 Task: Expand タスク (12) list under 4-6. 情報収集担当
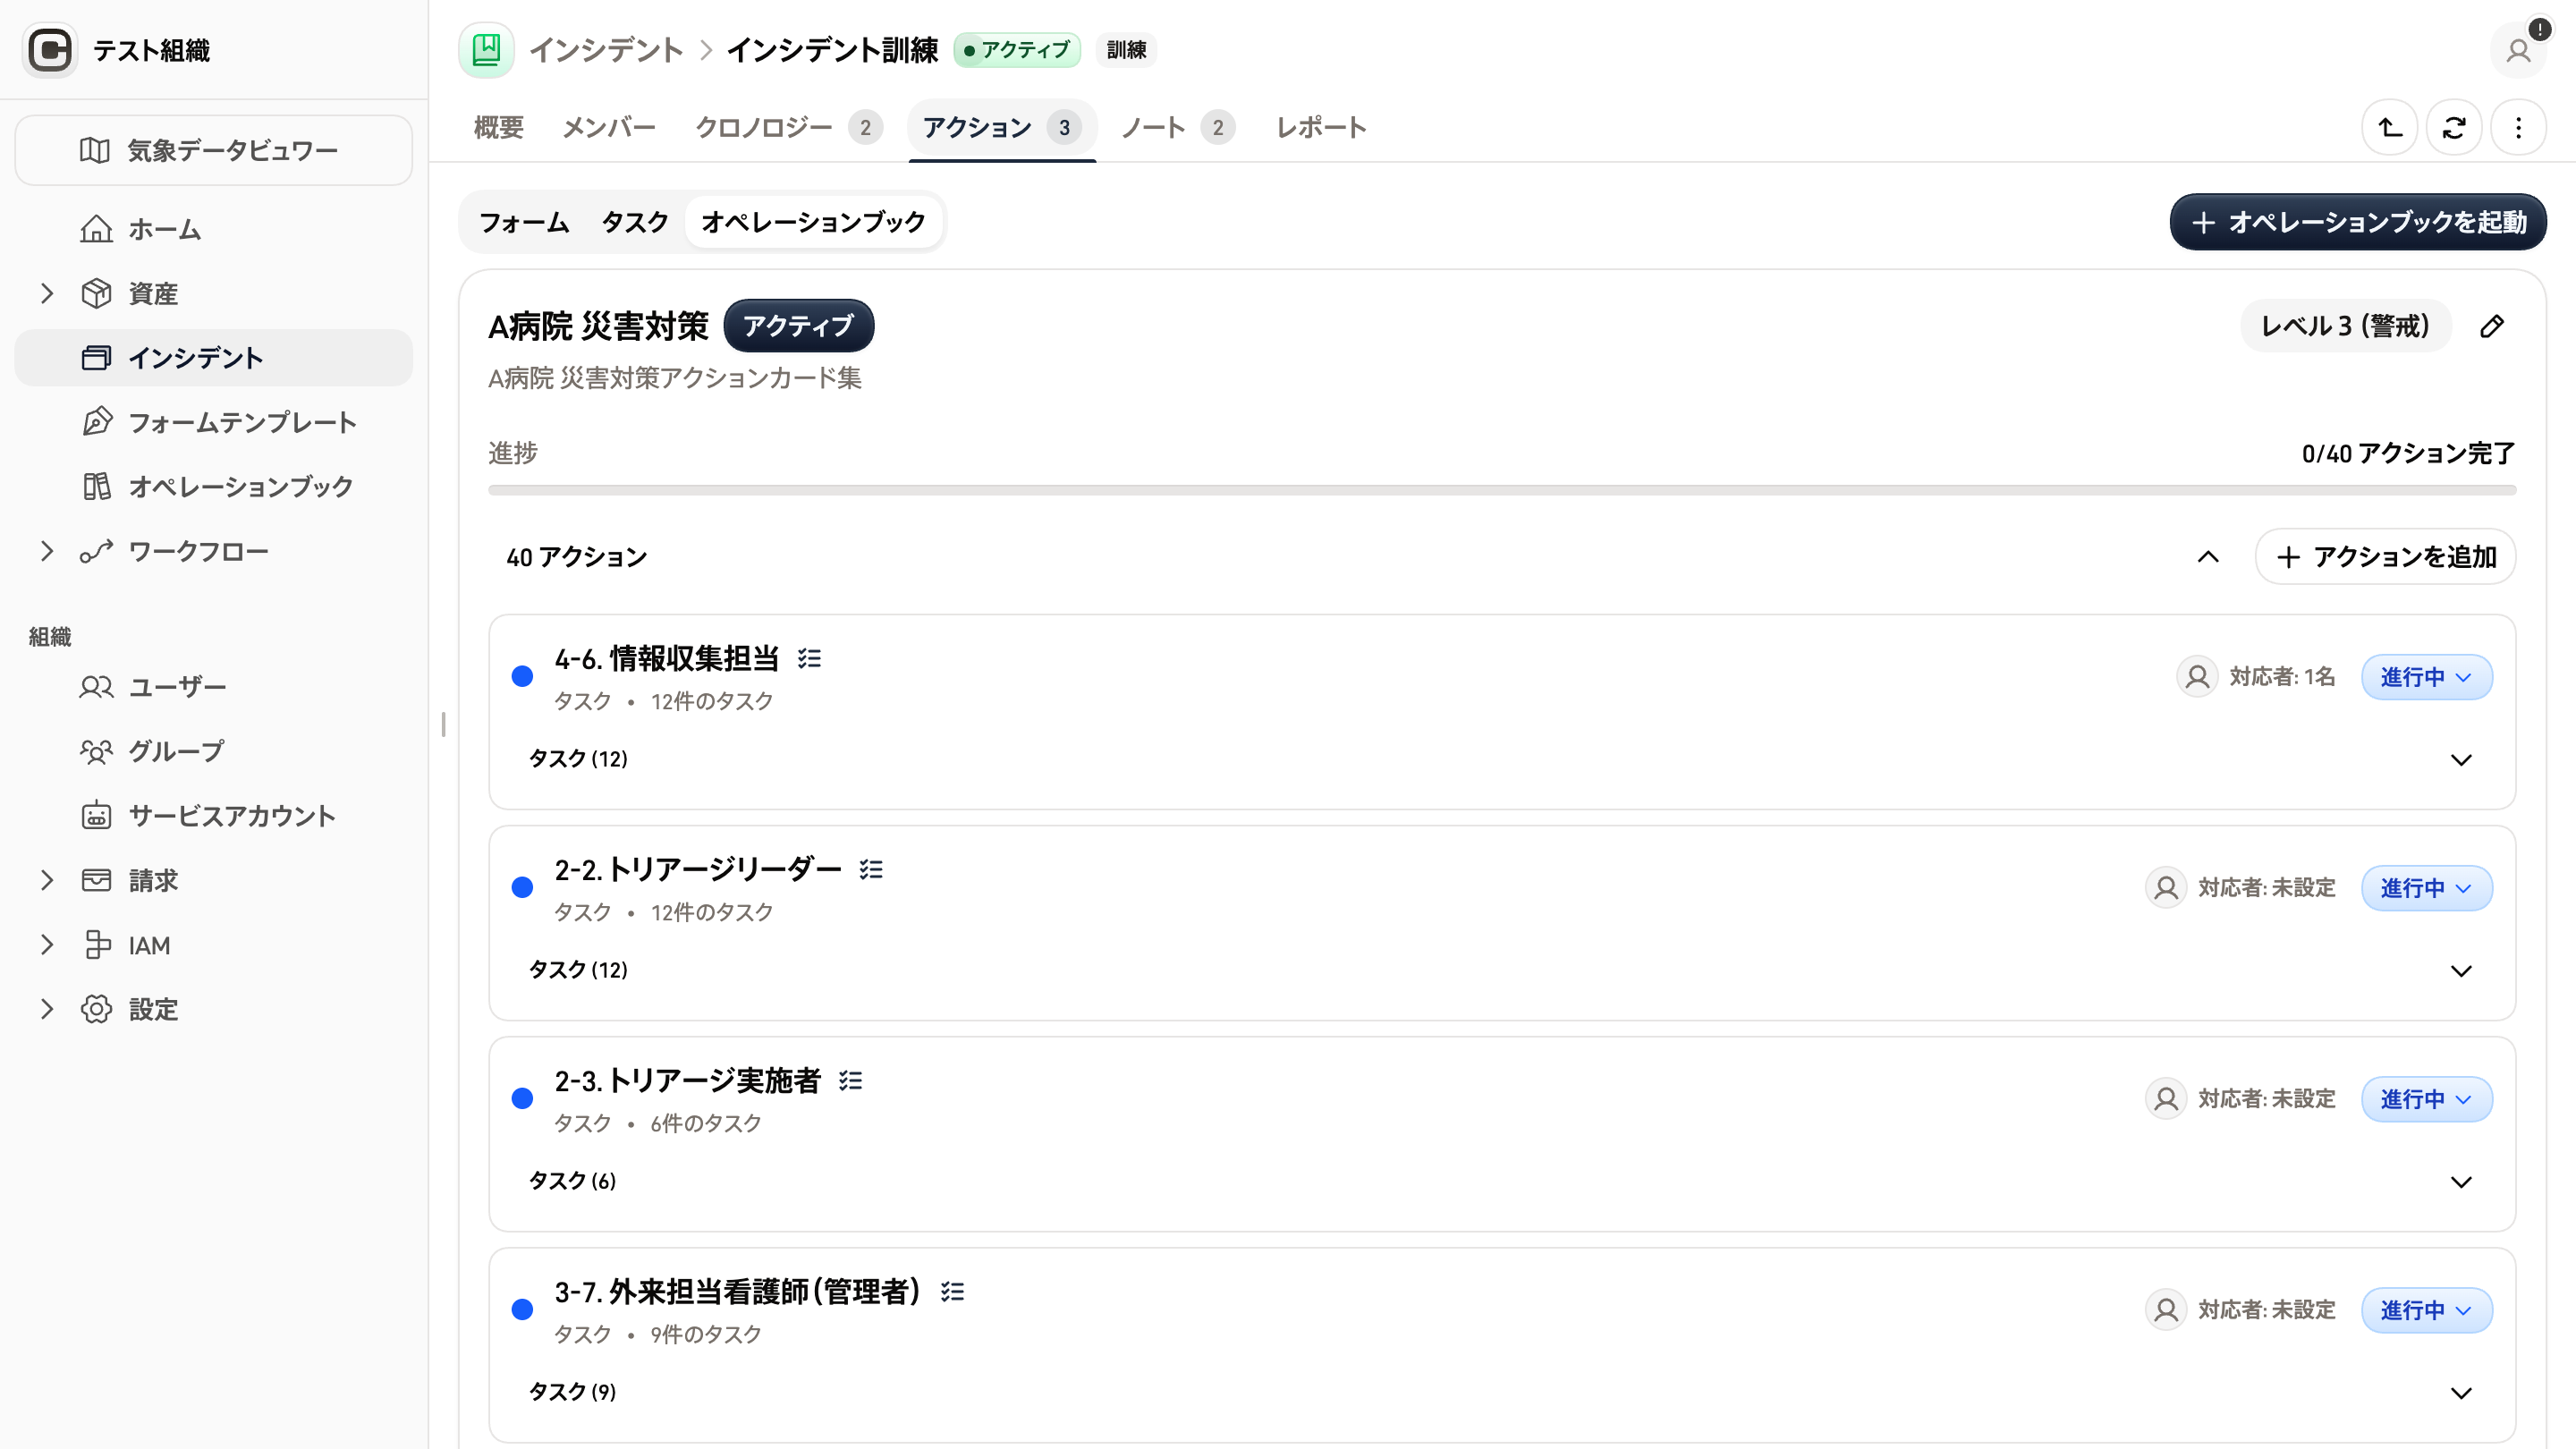(x=1502, y=759)
